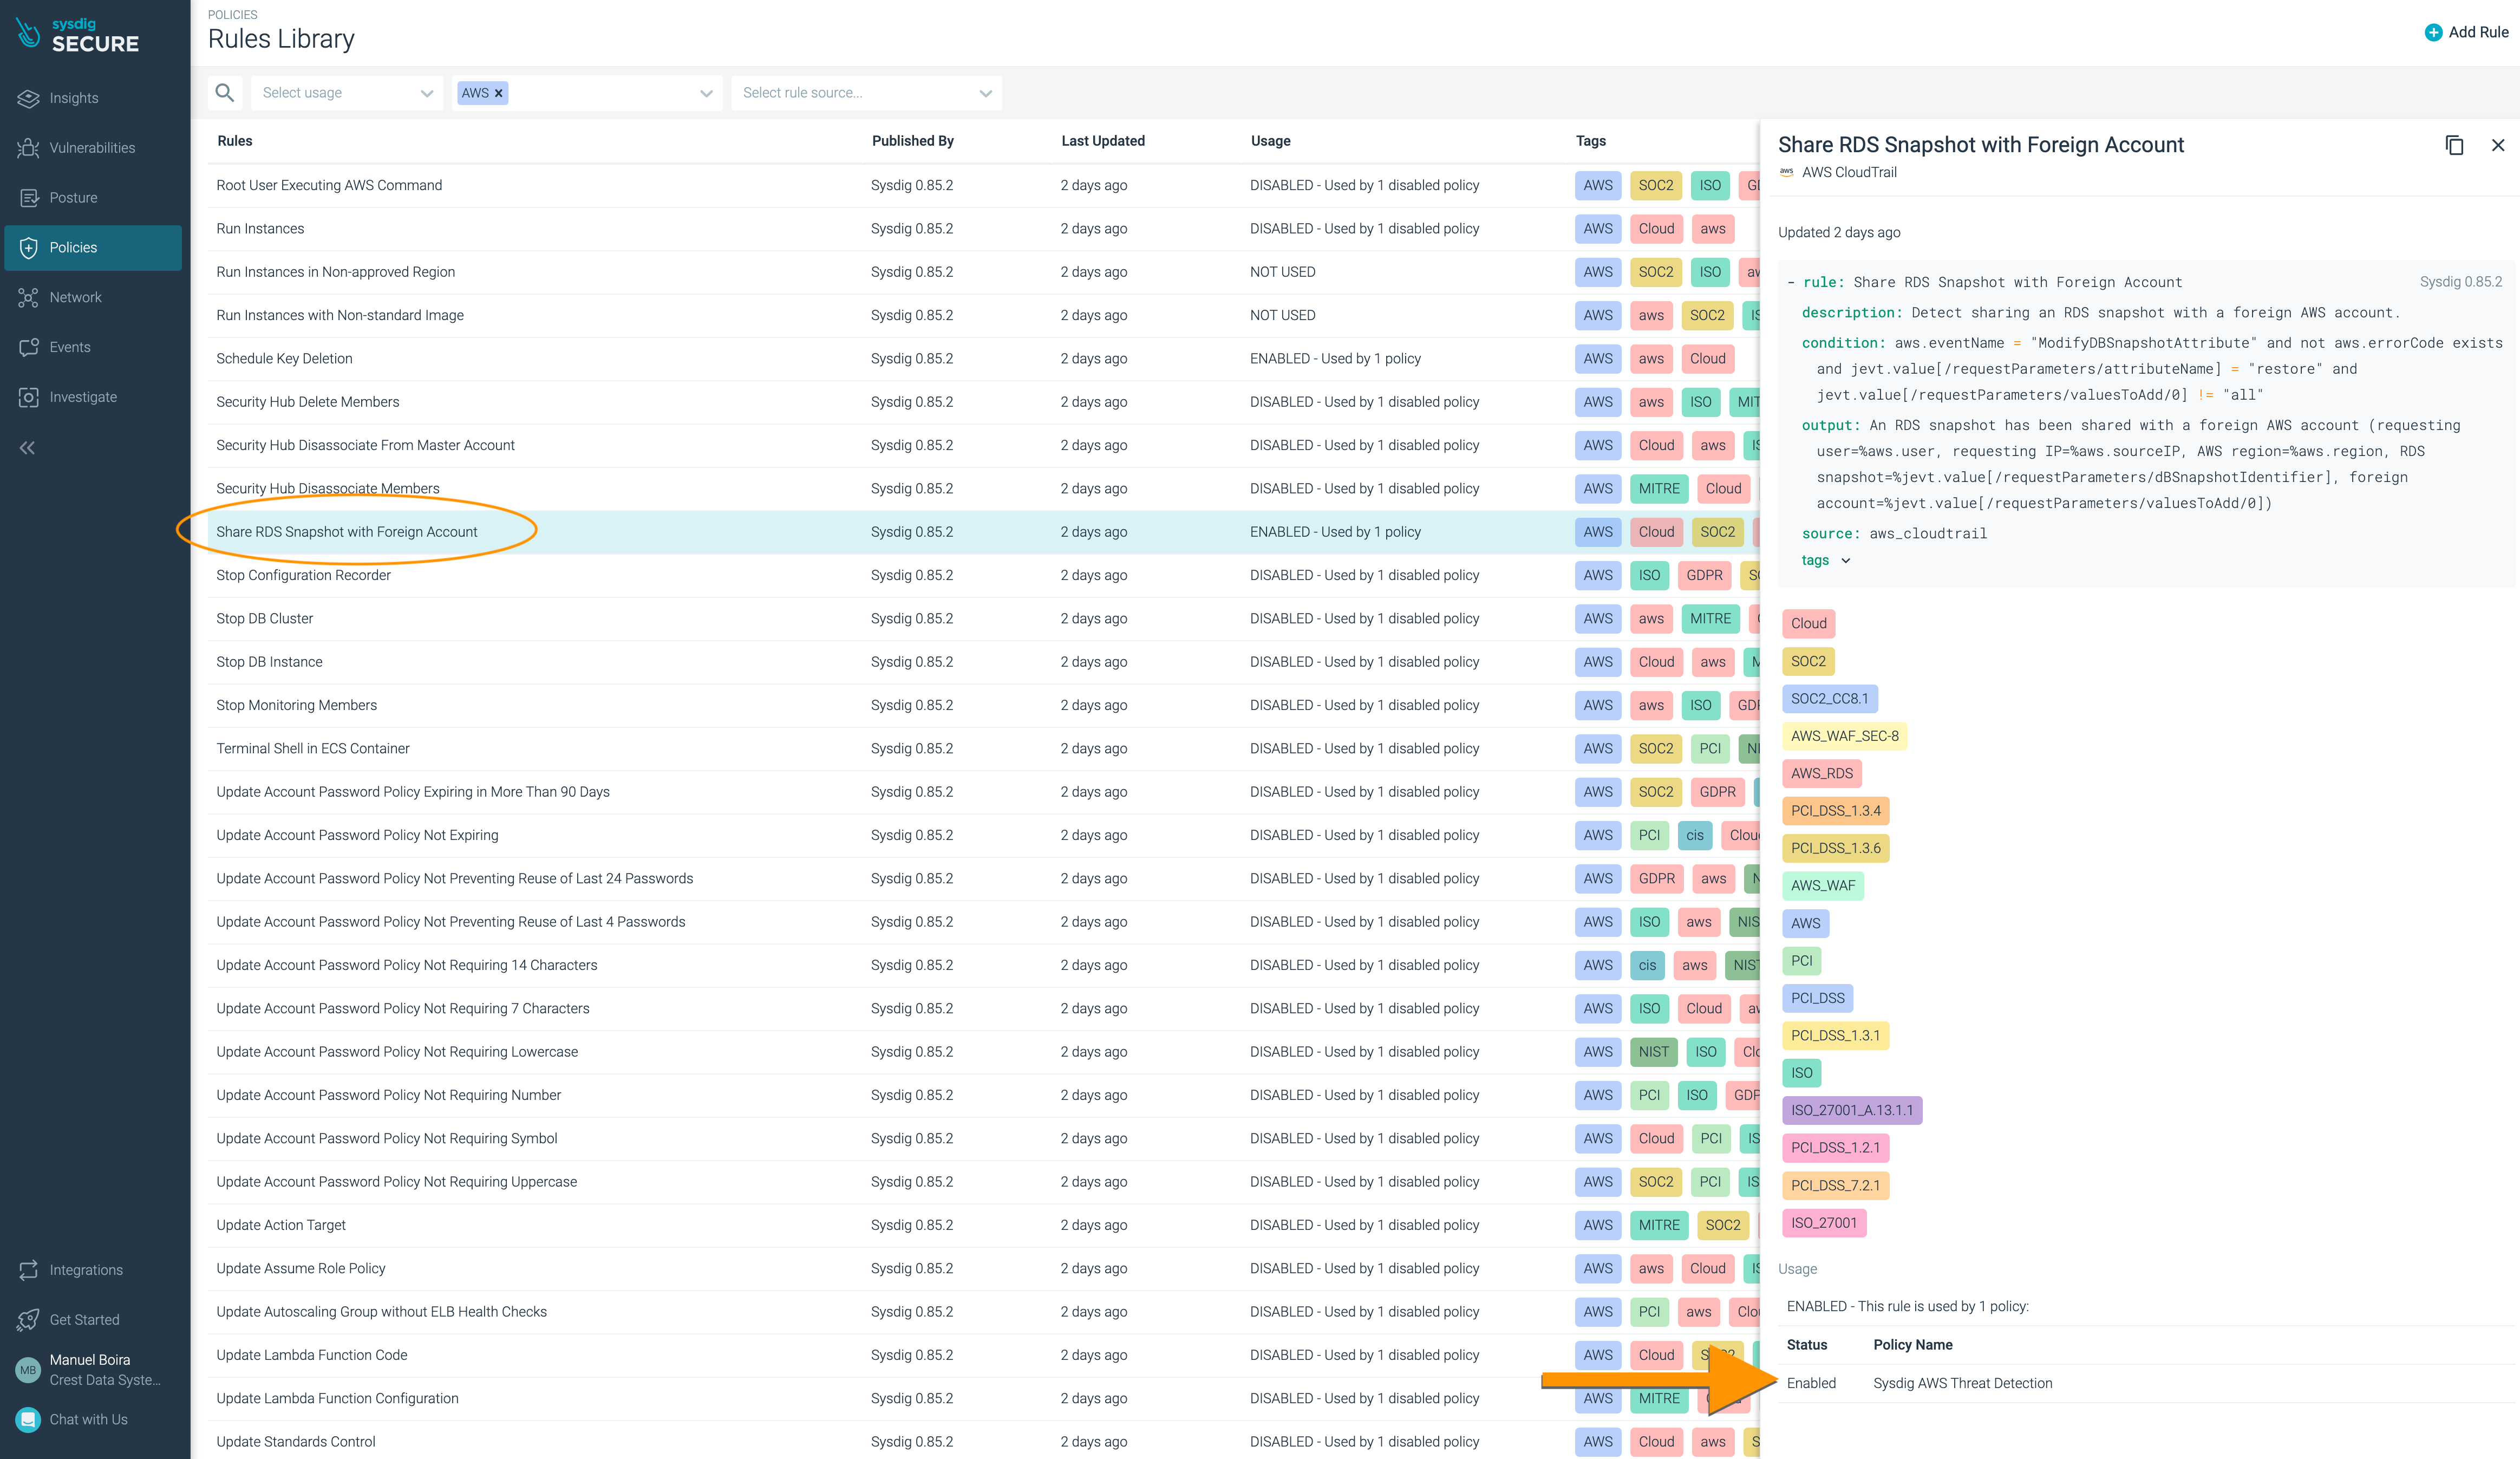The image size is (2520, 1459).
Task: Collapse the sidebar with double chevron
Action: (x=27, y=448)
